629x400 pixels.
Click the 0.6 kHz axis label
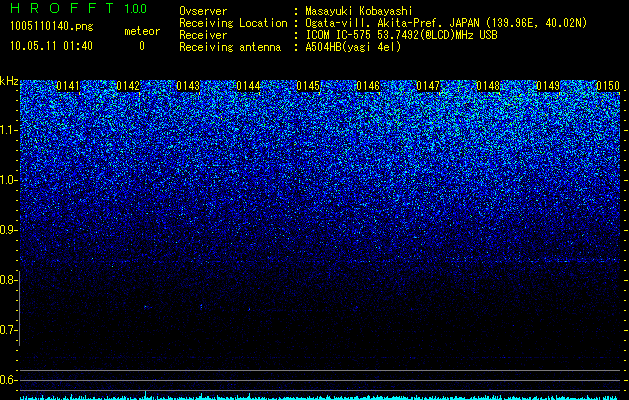click(7, 380)
